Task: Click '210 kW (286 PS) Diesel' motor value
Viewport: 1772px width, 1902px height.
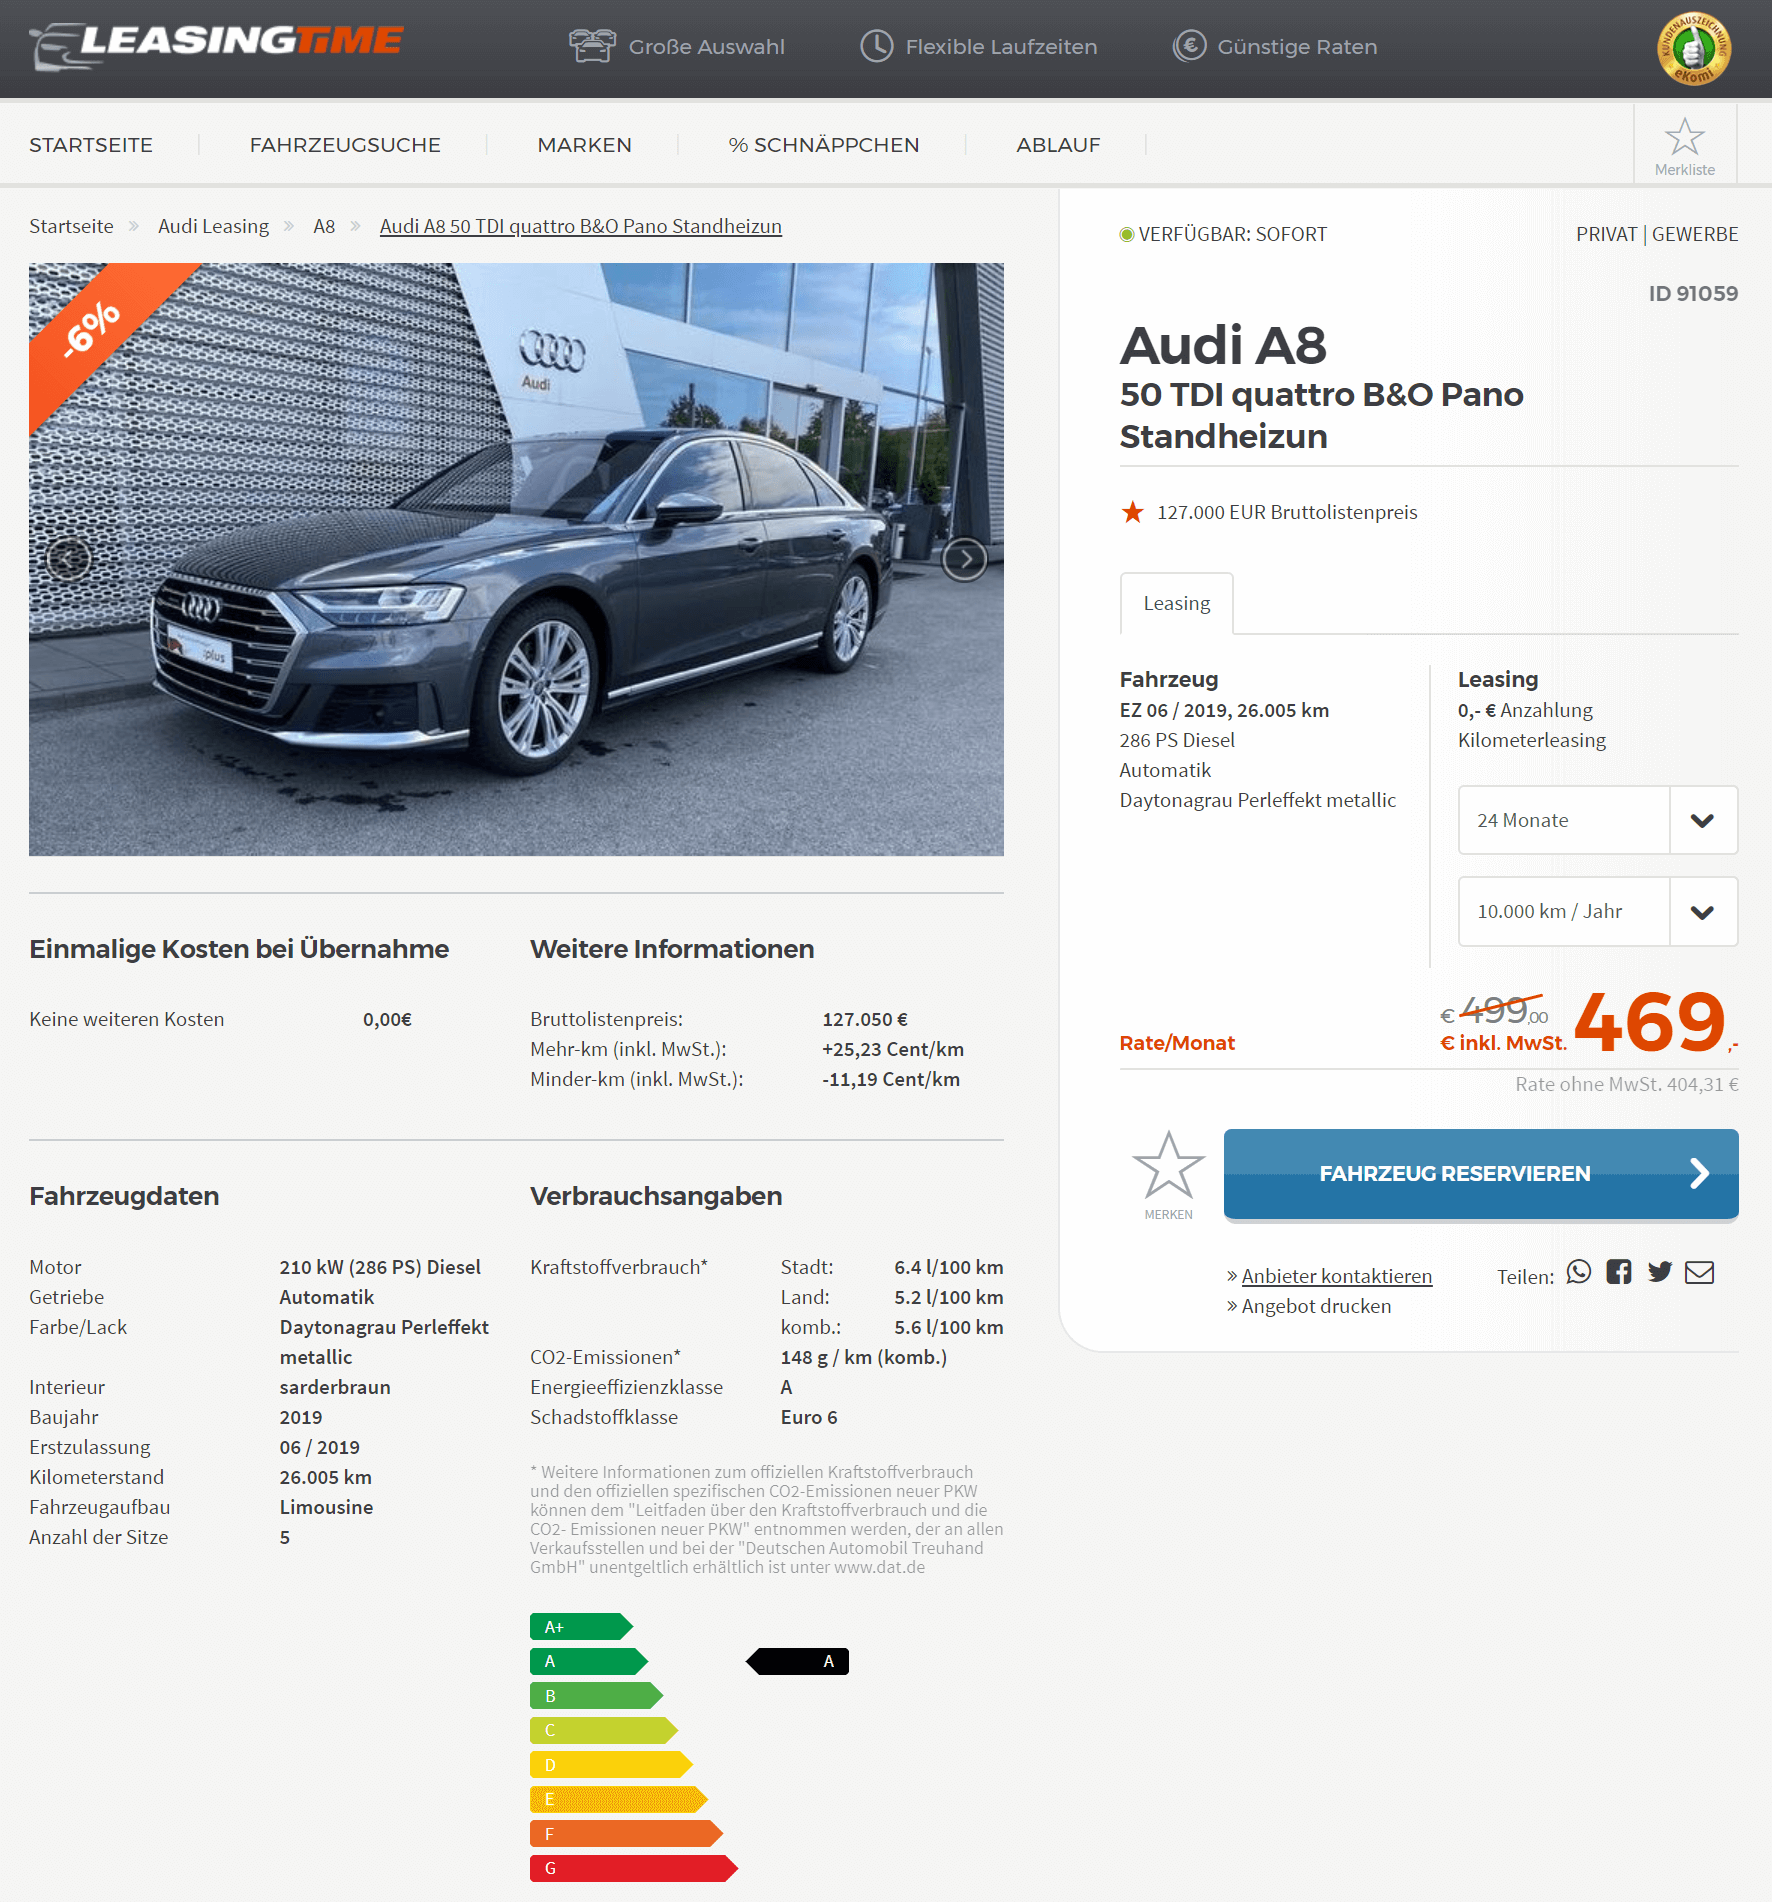Action: (x=380, y=1267)
